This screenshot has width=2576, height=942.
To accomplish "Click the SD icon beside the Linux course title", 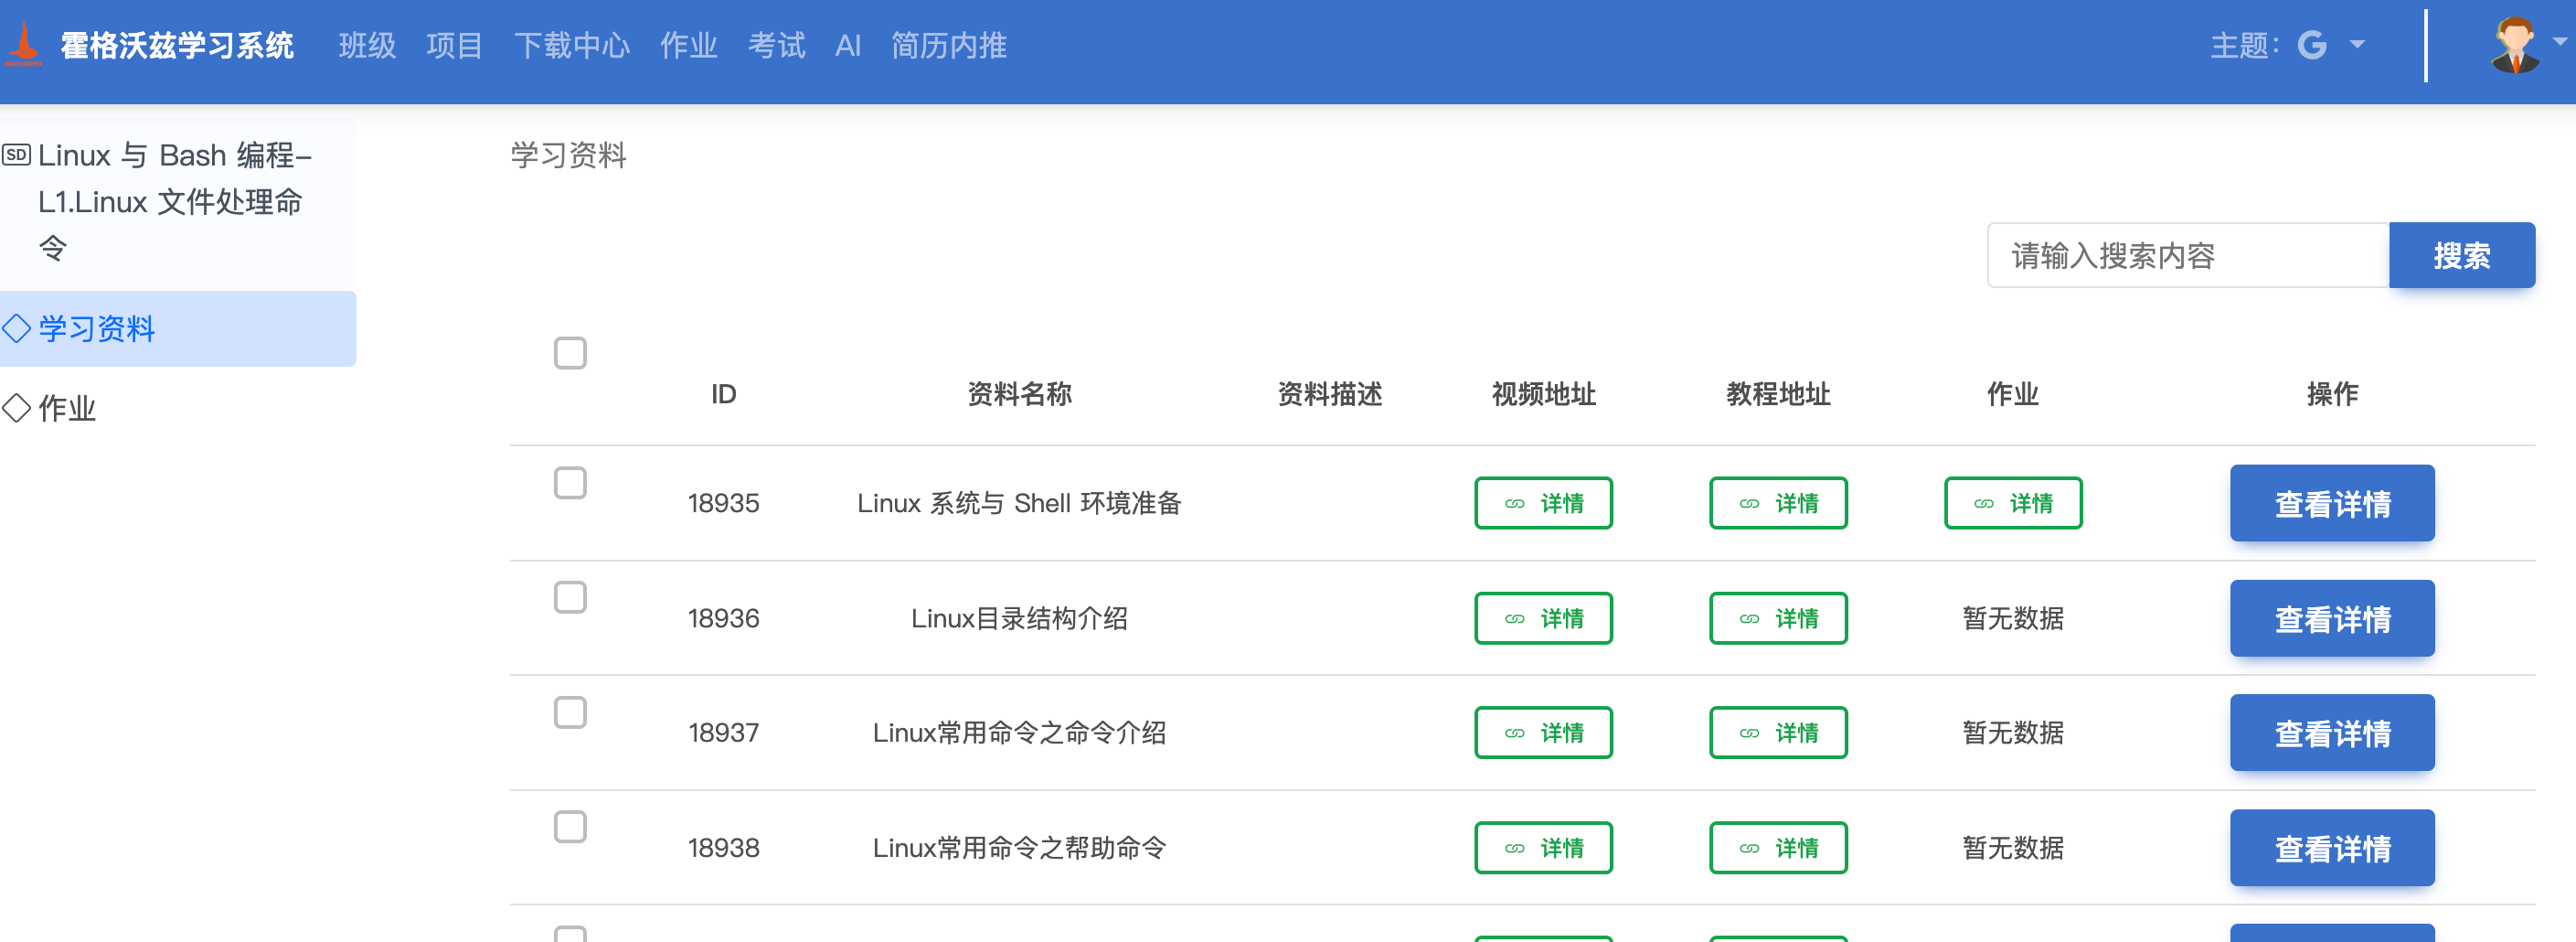I will [16, 155].
